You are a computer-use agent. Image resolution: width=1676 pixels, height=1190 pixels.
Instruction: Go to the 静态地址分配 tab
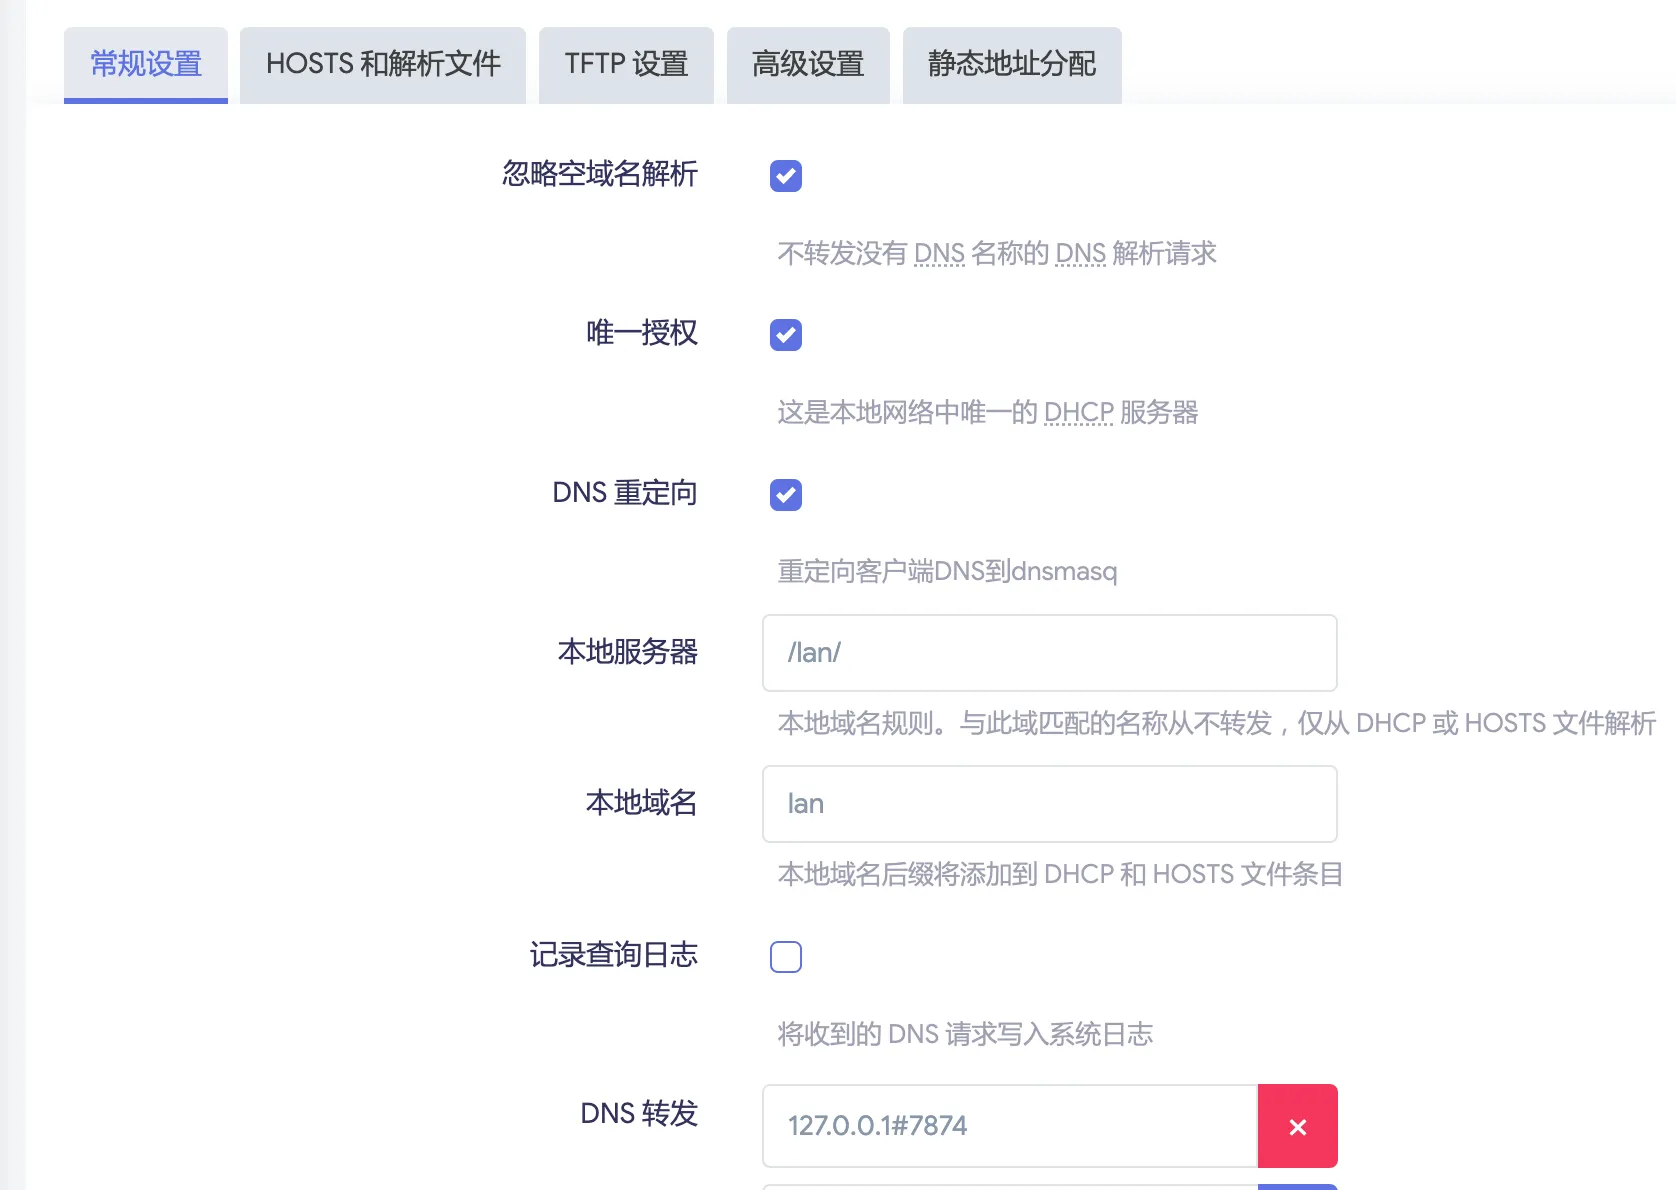1012,64
